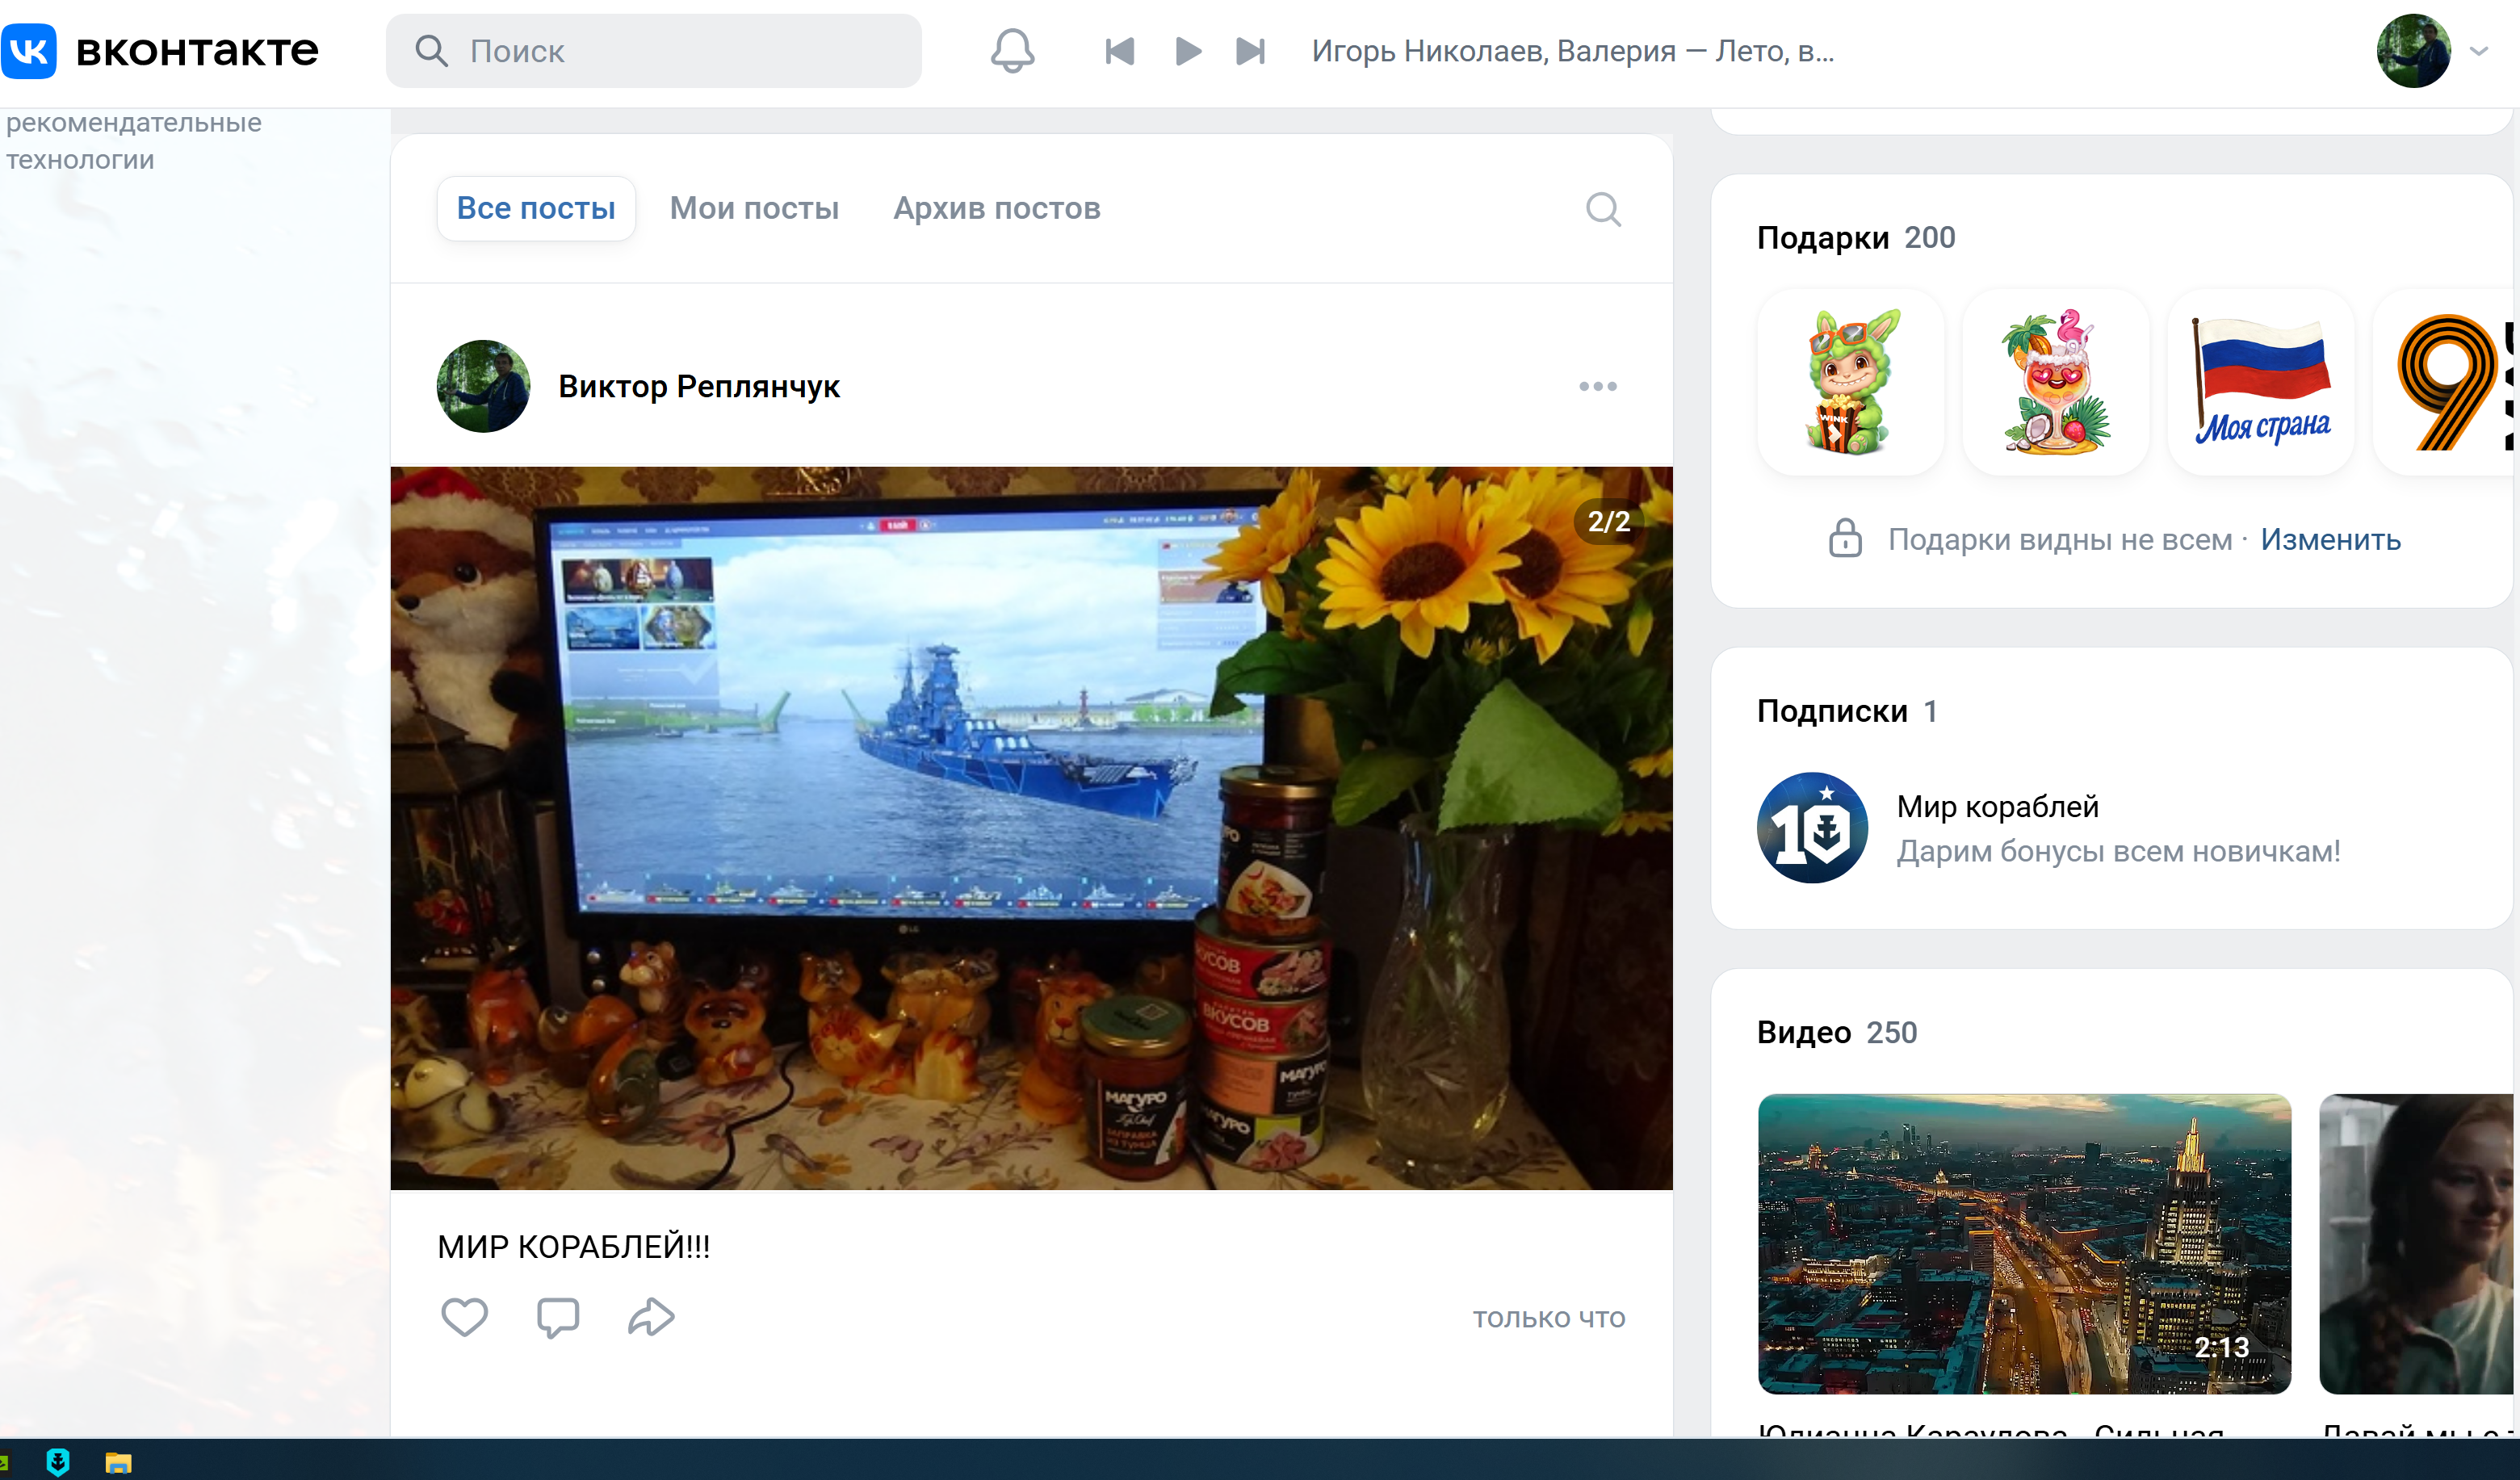Open the Архив постов tab
The width and height of the screenshot is (2520, 1480).
[x=997, y=208]
